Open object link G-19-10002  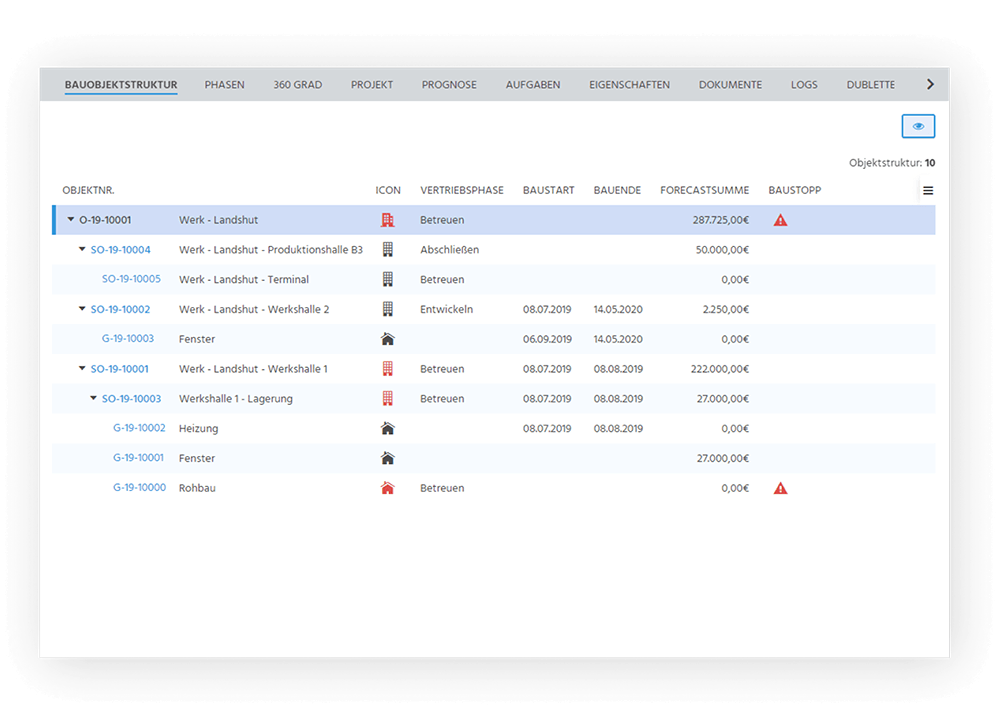[139, 428]
